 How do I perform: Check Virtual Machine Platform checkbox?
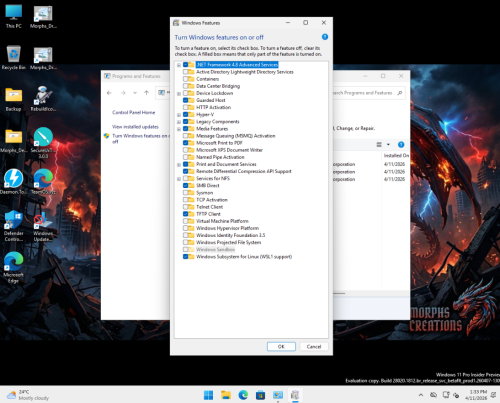click(186, 221)
